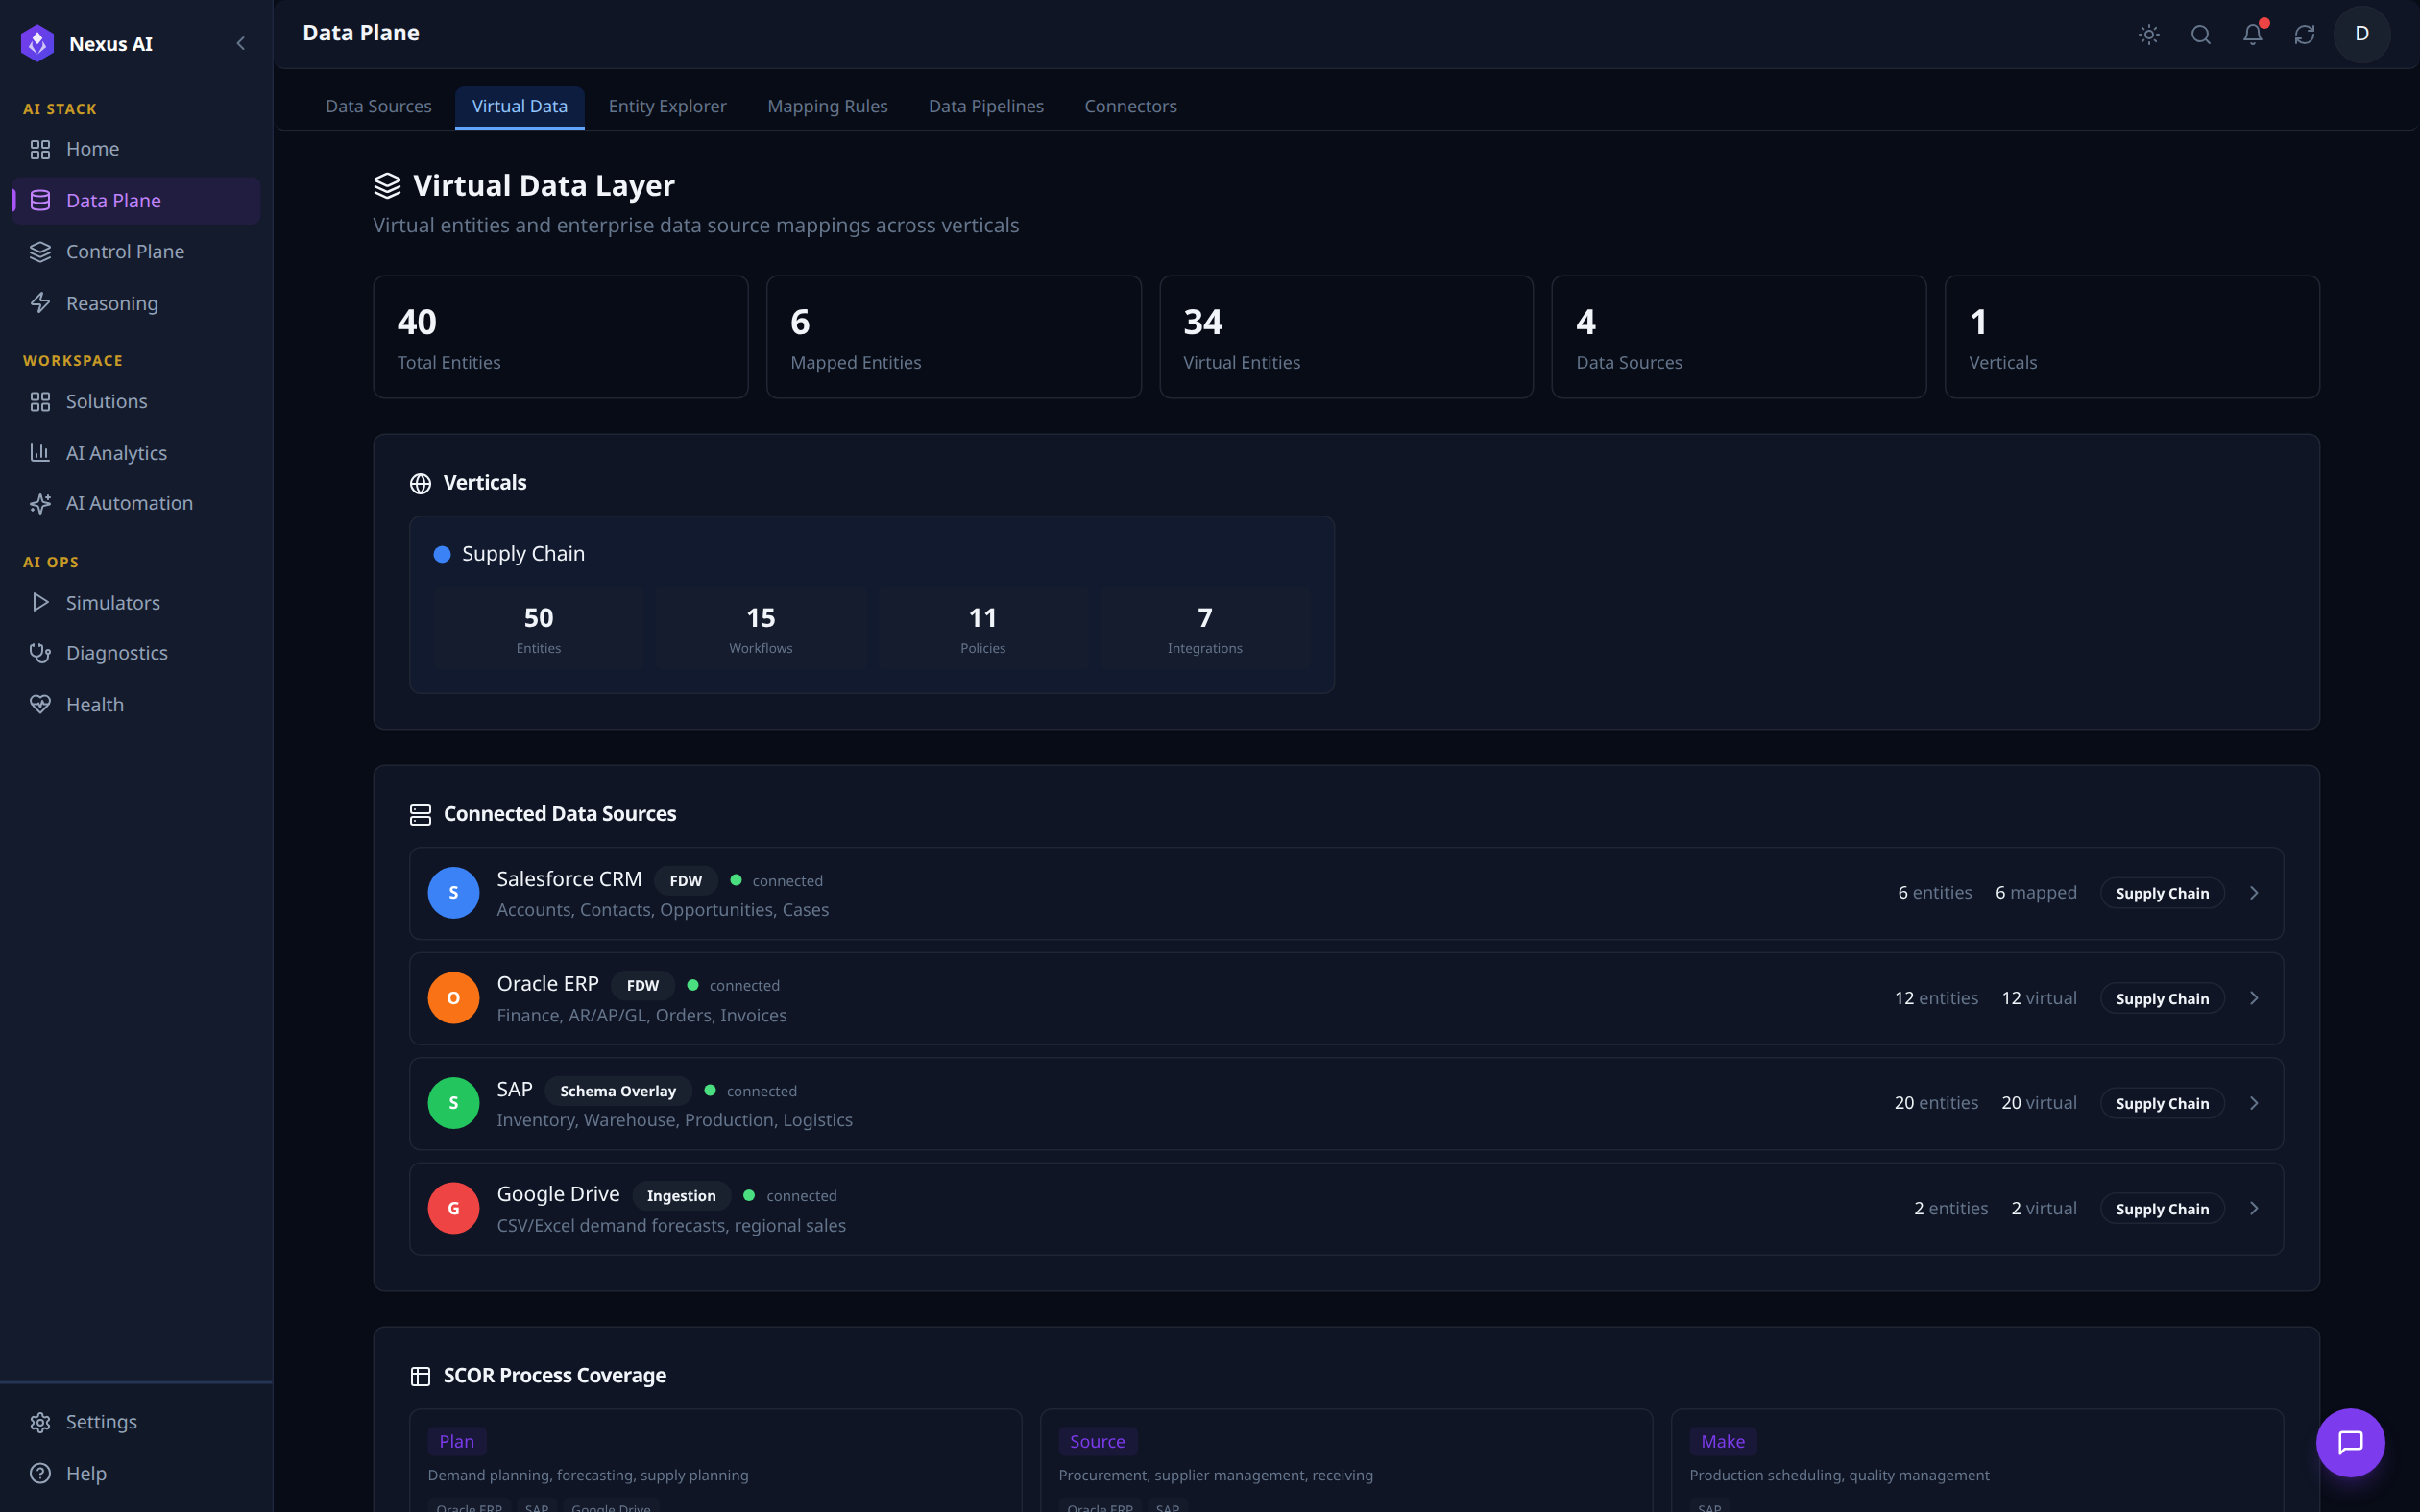Open the user avatar D menu
Screen dimensions: 2420x1512
[2362, 34]
